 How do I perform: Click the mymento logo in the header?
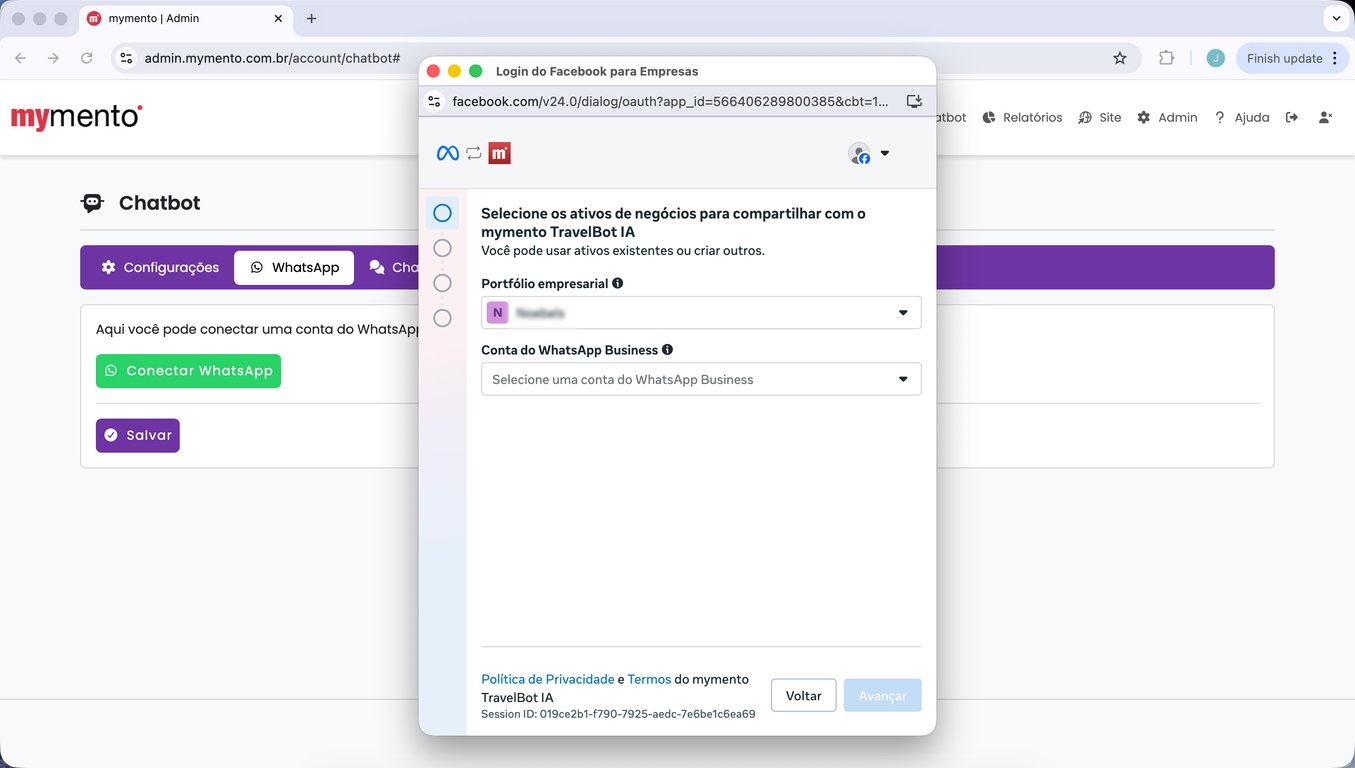[x=76, y=117]
